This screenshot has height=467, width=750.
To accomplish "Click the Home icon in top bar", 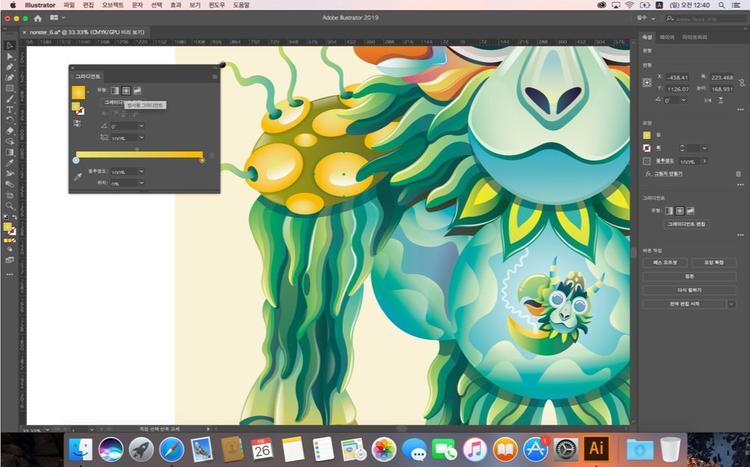I will point(38,18).
